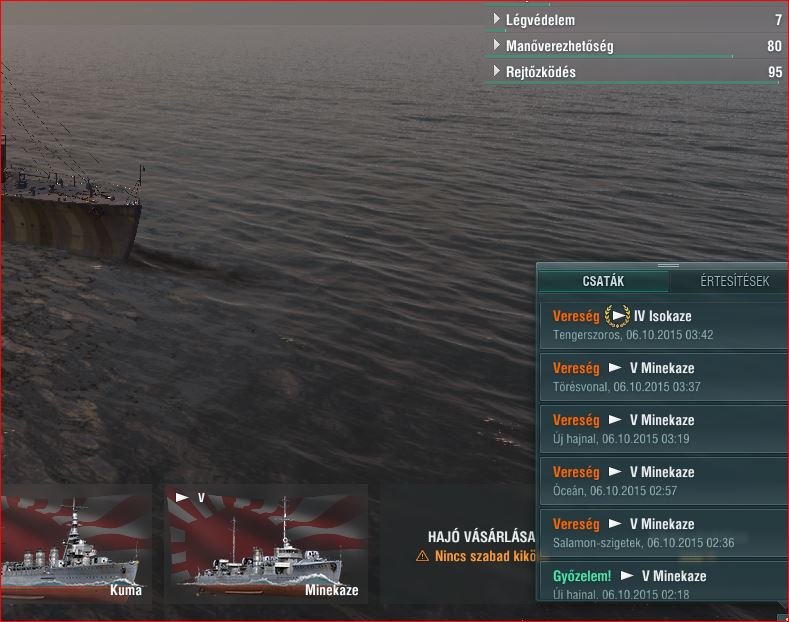Click the destroyer class icon on Minekaze card
This screenshot has height=622, width=789.
pyautogui.click(x=182, y=498)
